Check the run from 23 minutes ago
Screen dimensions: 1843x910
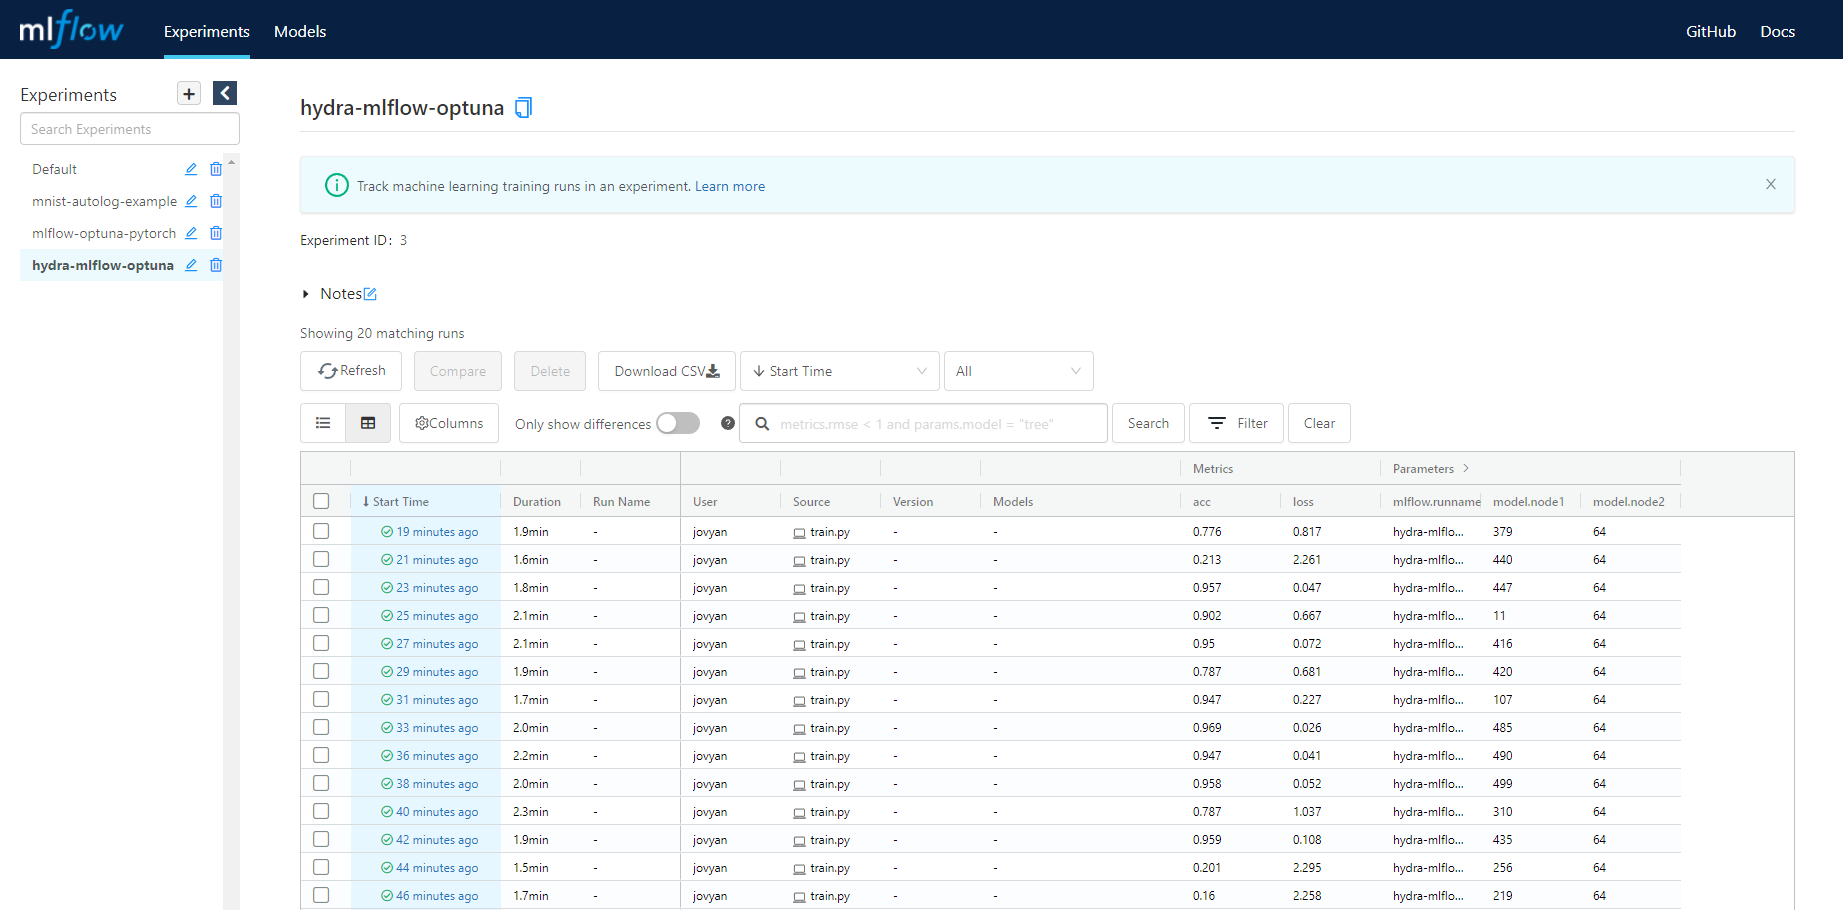tap(321, 587)
